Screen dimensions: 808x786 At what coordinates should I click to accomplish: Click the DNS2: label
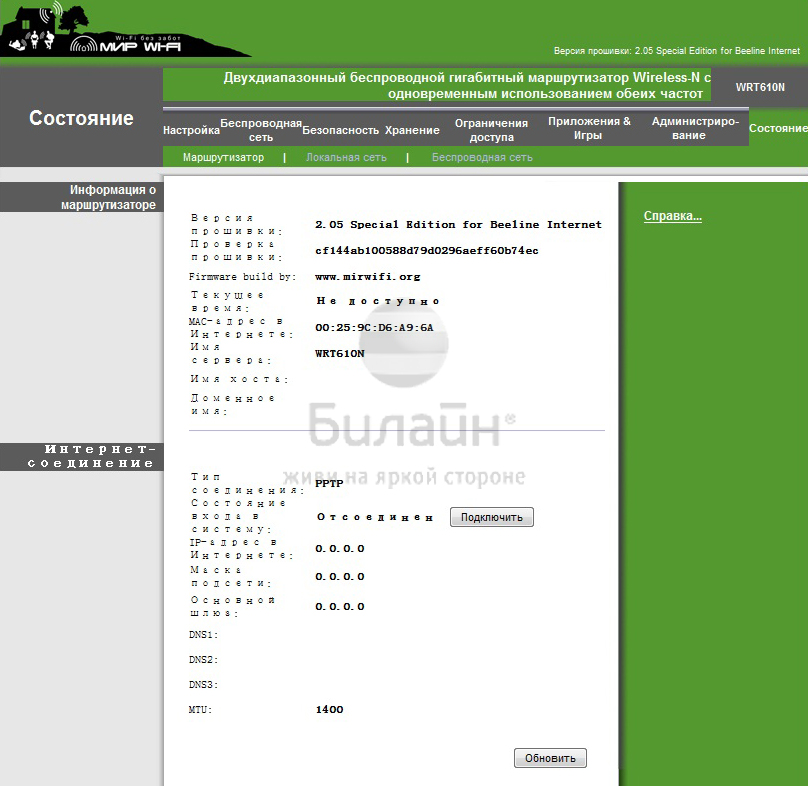click(204, 660)
